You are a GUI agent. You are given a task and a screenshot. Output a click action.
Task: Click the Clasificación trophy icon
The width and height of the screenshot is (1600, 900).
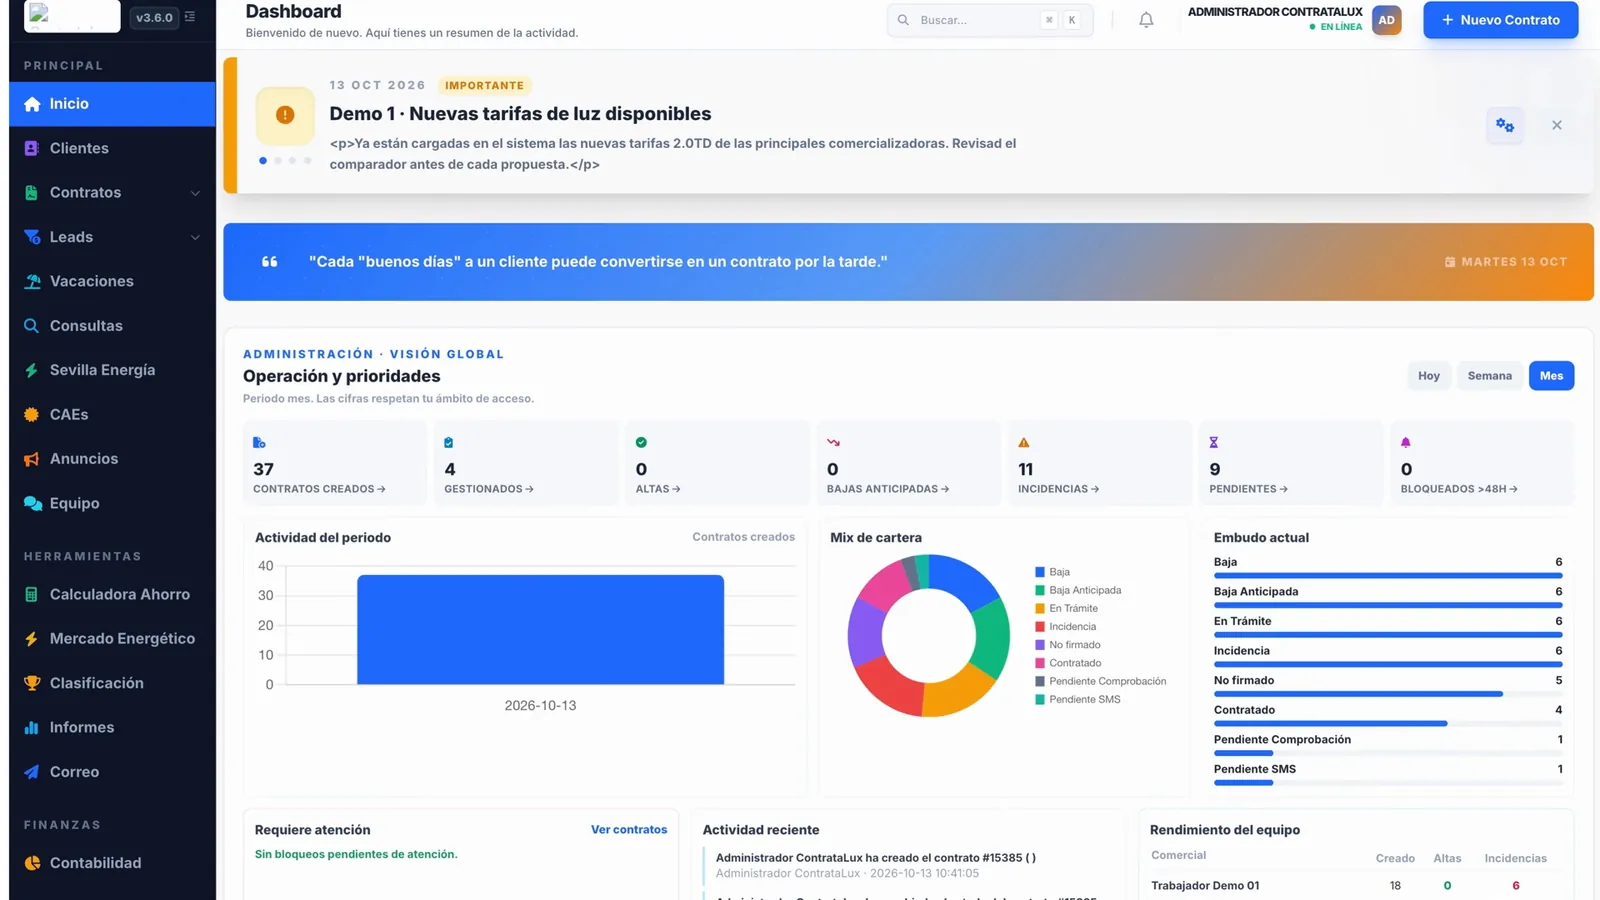coord(32,683)
